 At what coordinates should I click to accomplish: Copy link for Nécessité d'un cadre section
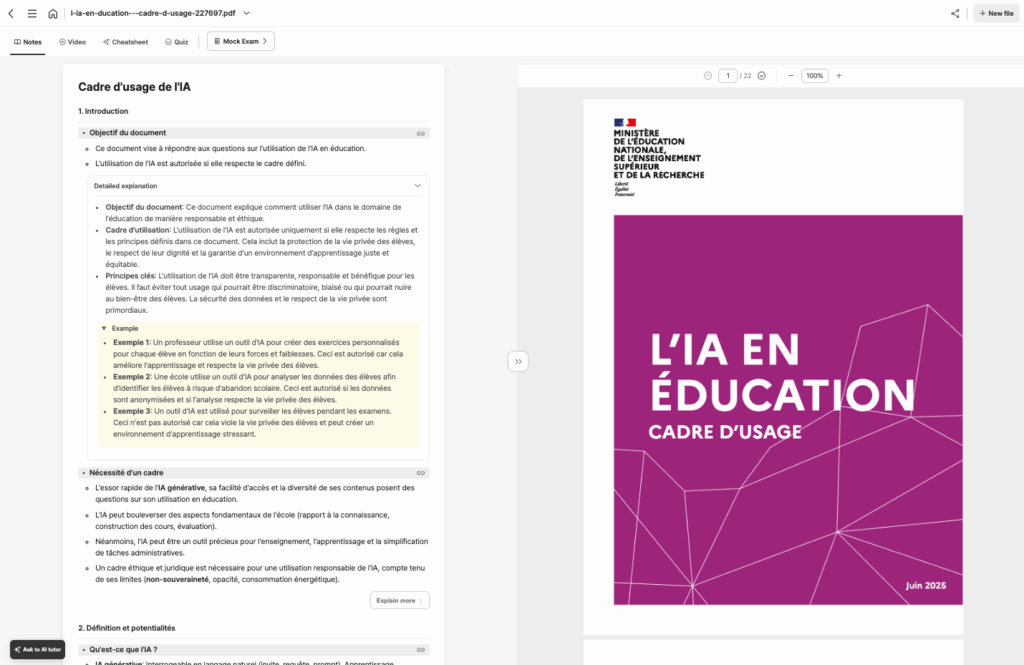pyautogui.click(x=421, y=473)
